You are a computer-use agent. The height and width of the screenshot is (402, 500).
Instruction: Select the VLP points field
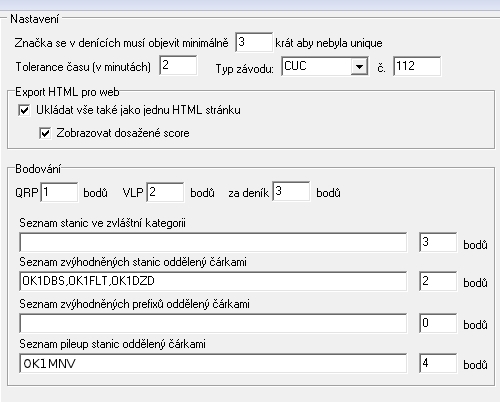pyautogui.click(x=165, y=192)
